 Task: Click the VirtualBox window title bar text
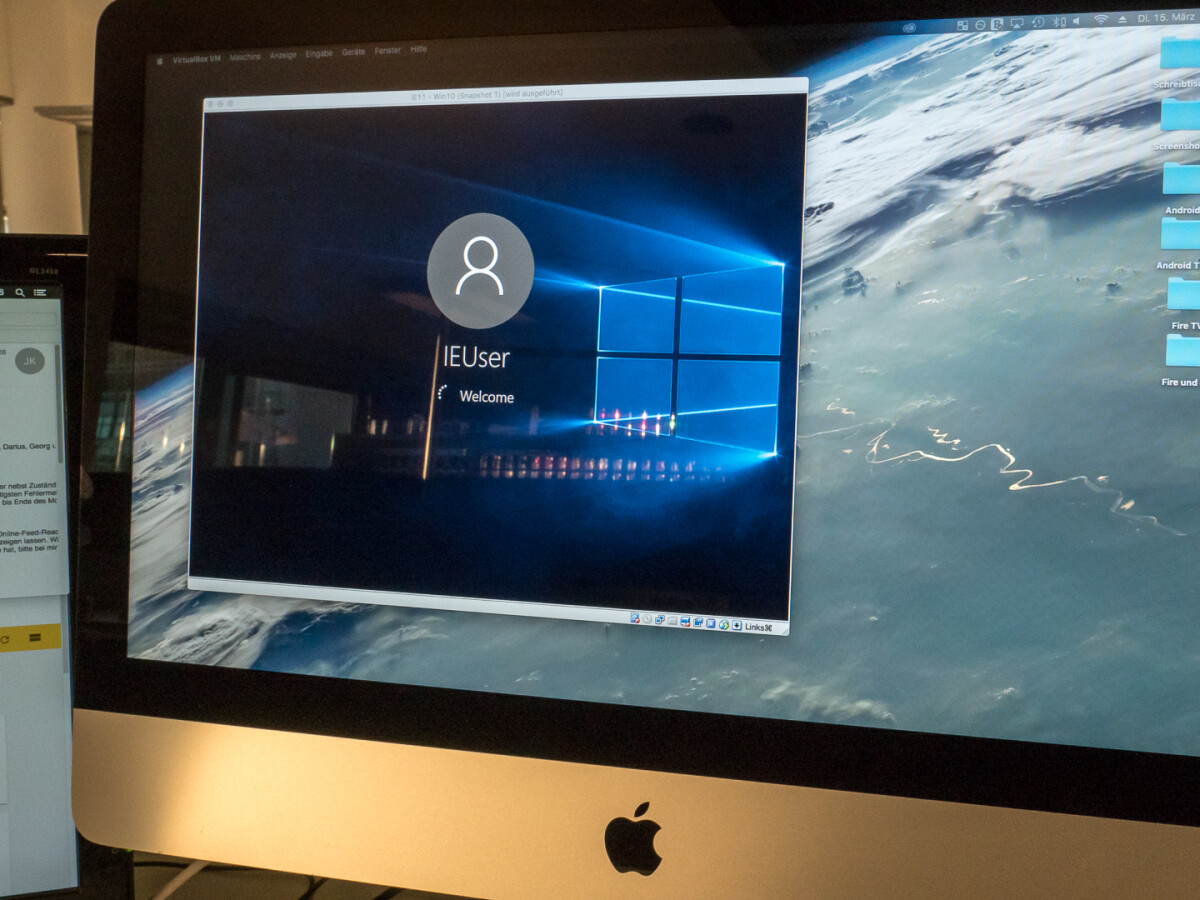487,93
